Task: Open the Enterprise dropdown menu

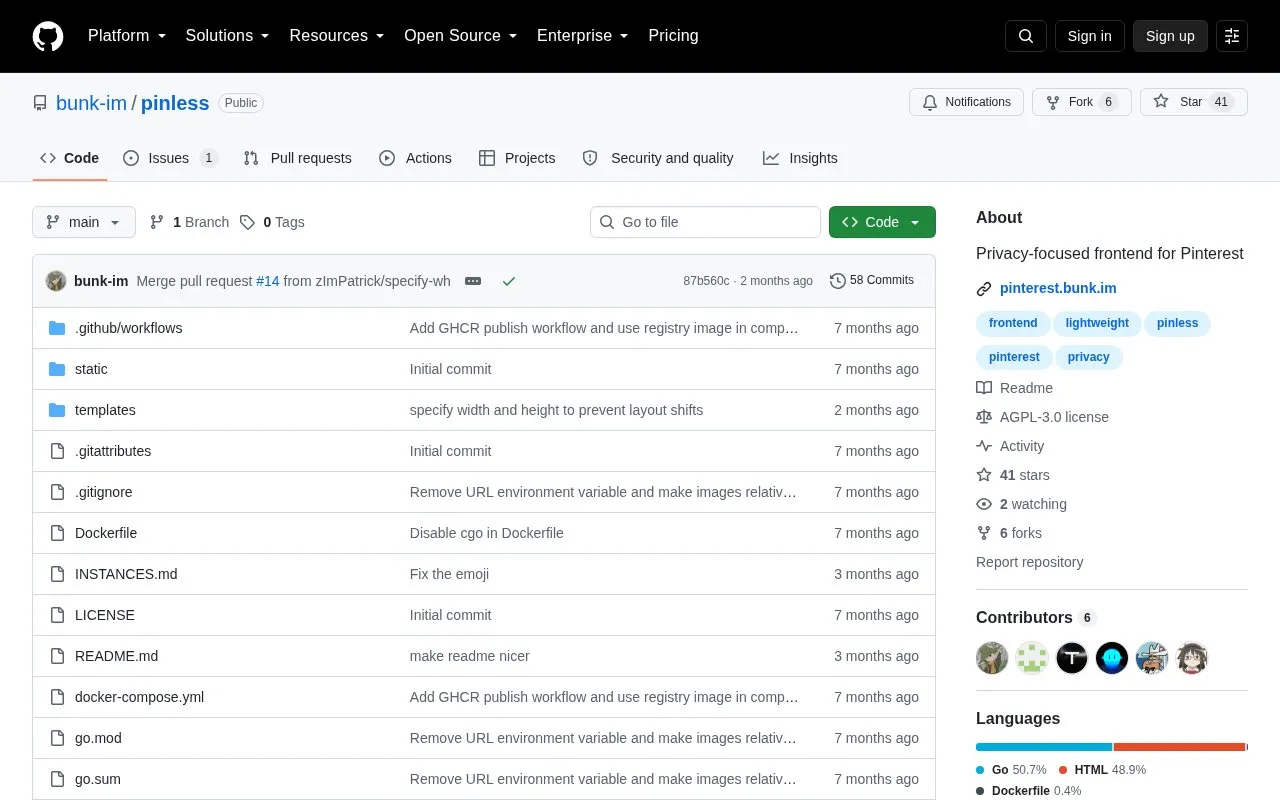Action: 583,36
